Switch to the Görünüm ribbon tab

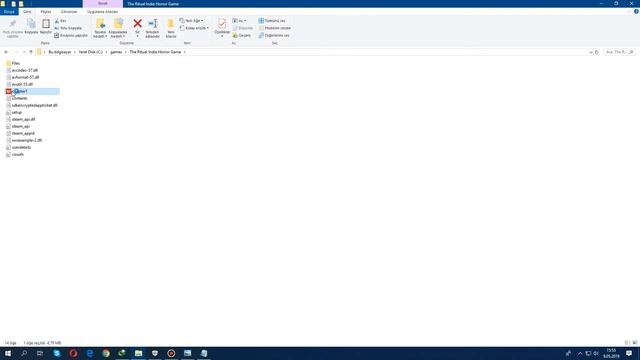pyautogui.click(x=69, y=12)
